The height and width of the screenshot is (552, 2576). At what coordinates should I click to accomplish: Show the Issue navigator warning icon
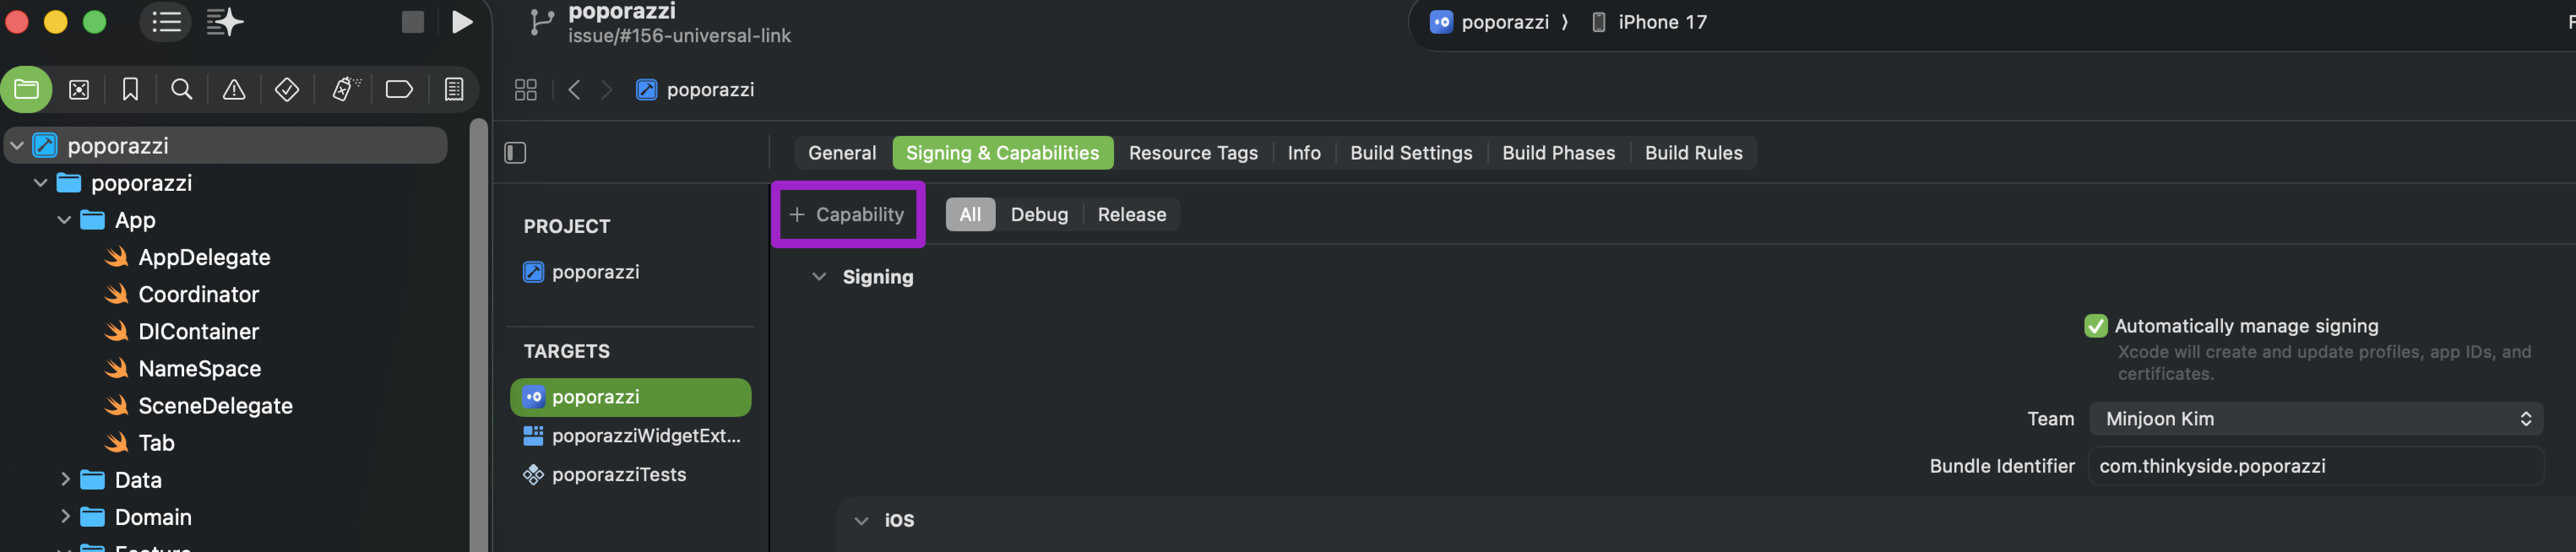pyautogui.click(x=233, y=90)
